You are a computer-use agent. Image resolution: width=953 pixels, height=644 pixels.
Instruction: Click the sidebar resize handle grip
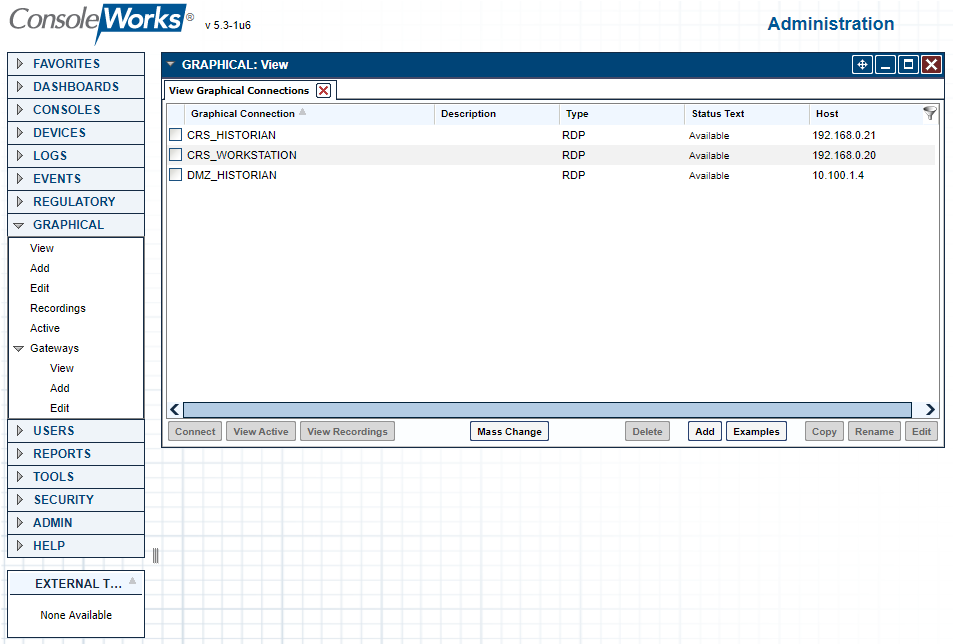pos(155,555)
